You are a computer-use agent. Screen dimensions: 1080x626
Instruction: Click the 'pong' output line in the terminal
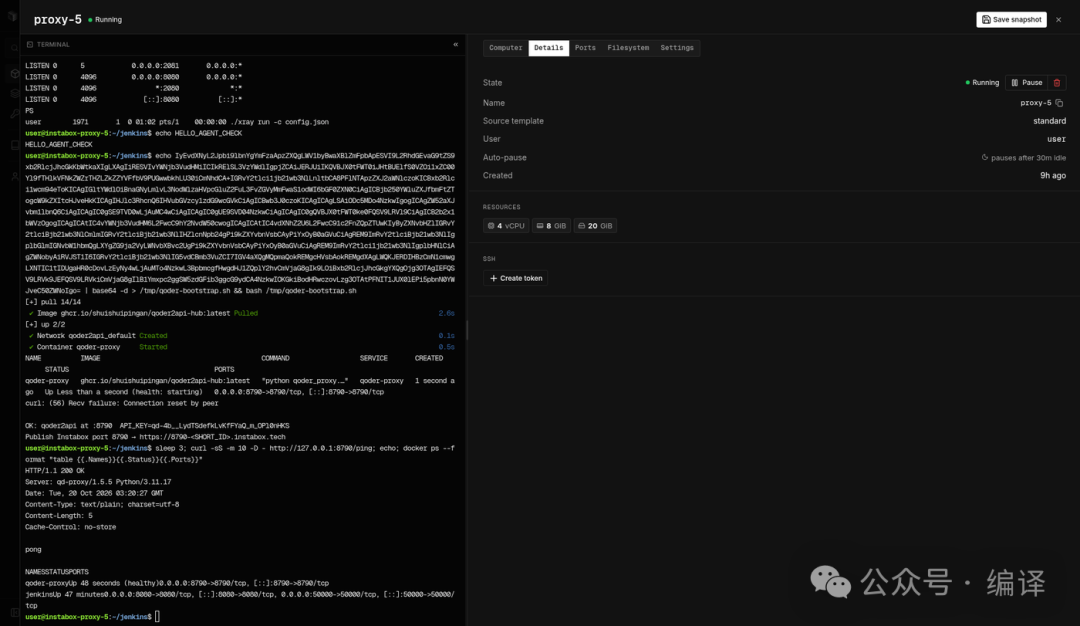tap(33, 550)
